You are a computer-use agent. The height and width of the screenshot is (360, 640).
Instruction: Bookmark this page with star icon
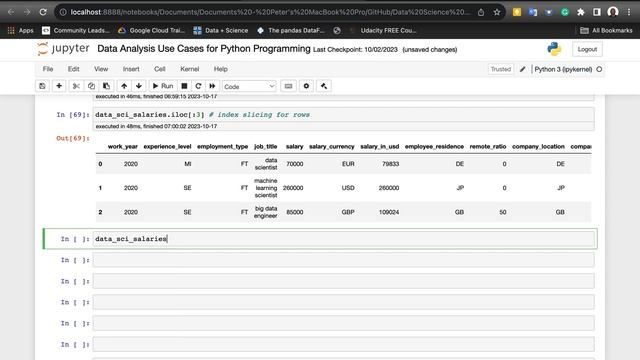pyautogui.click(x=497, y=12)
